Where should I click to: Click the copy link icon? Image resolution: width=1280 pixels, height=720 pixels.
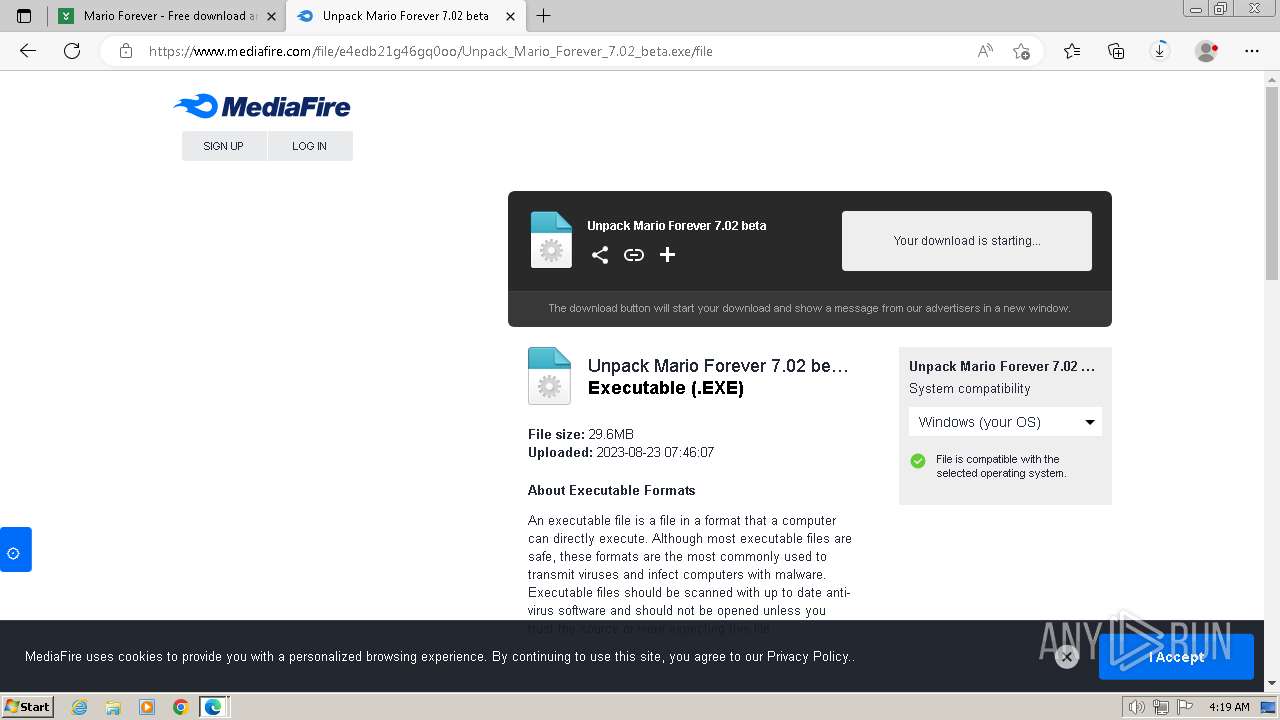(x=634, y=255)
